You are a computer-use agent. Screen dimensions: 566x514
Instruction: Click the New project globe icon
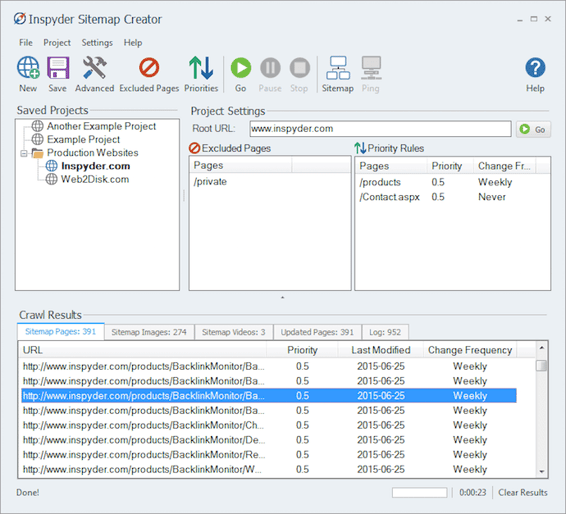28,67
